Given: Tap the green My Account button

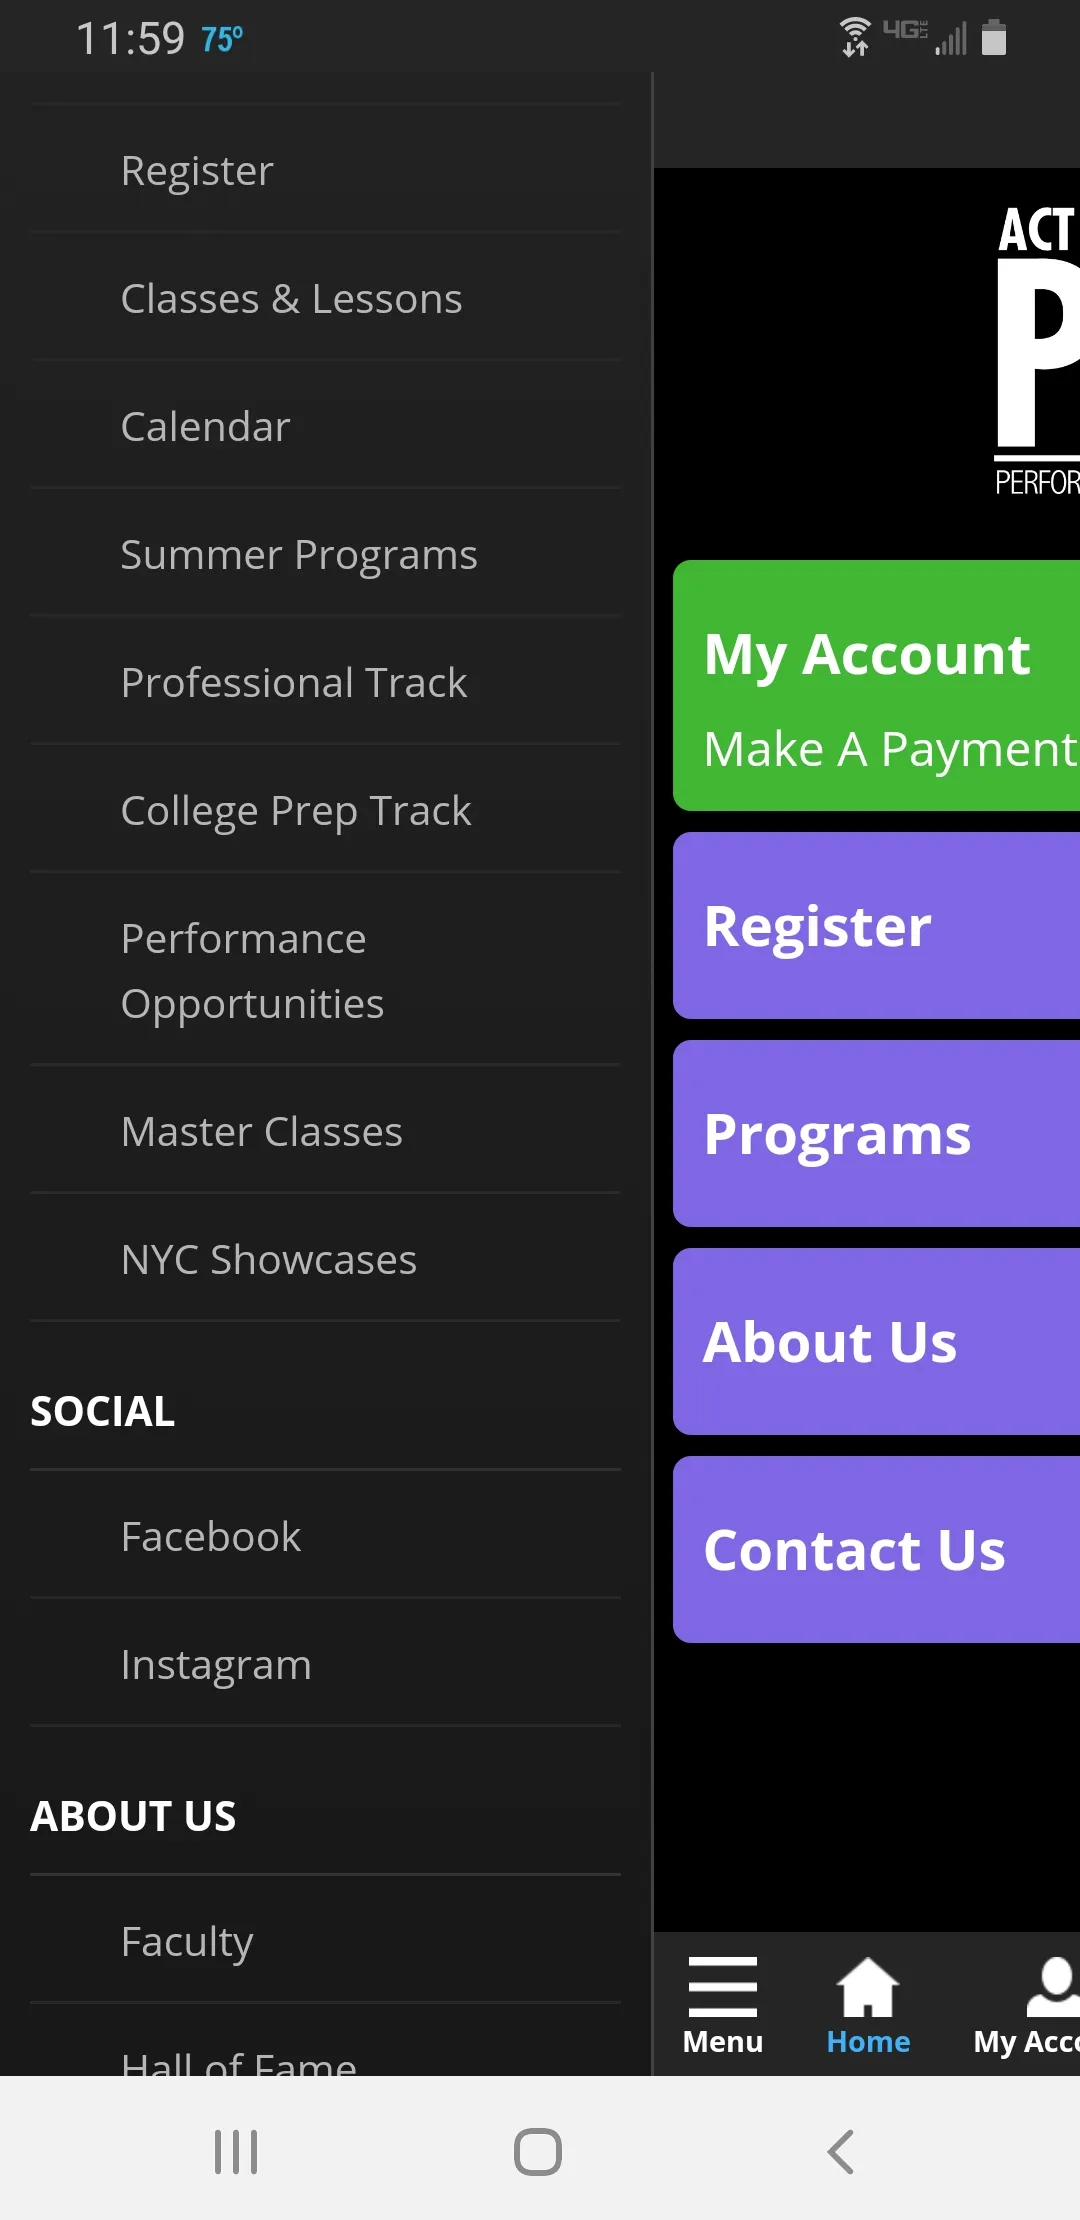Looking at the screenshot, I should (876, 685).
